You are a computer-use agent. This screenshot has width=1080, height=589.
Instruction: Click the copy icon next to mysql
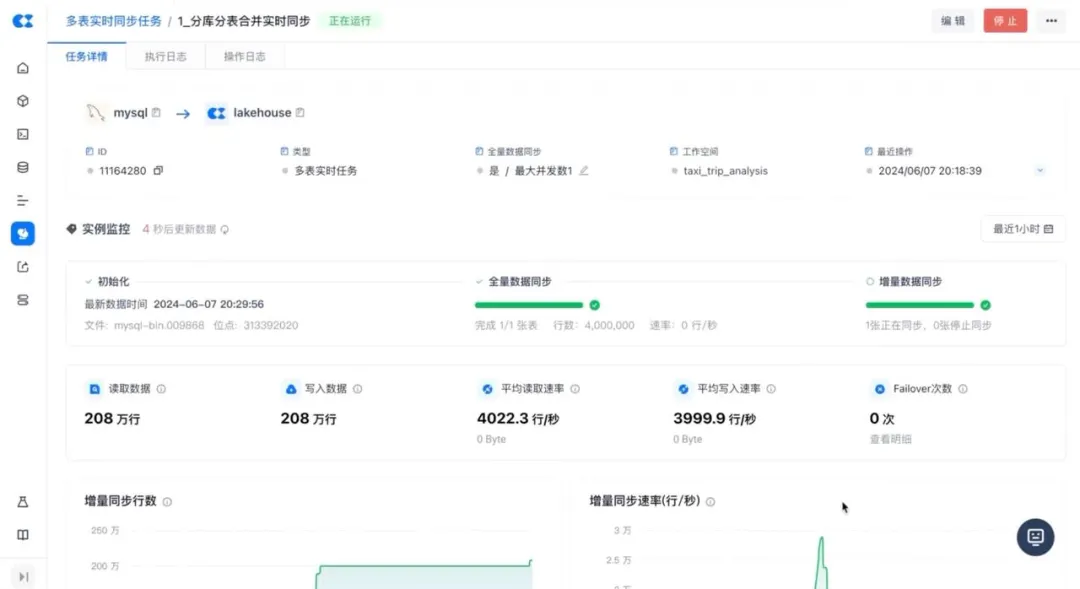pyautogui.click(x=157, y=113)
